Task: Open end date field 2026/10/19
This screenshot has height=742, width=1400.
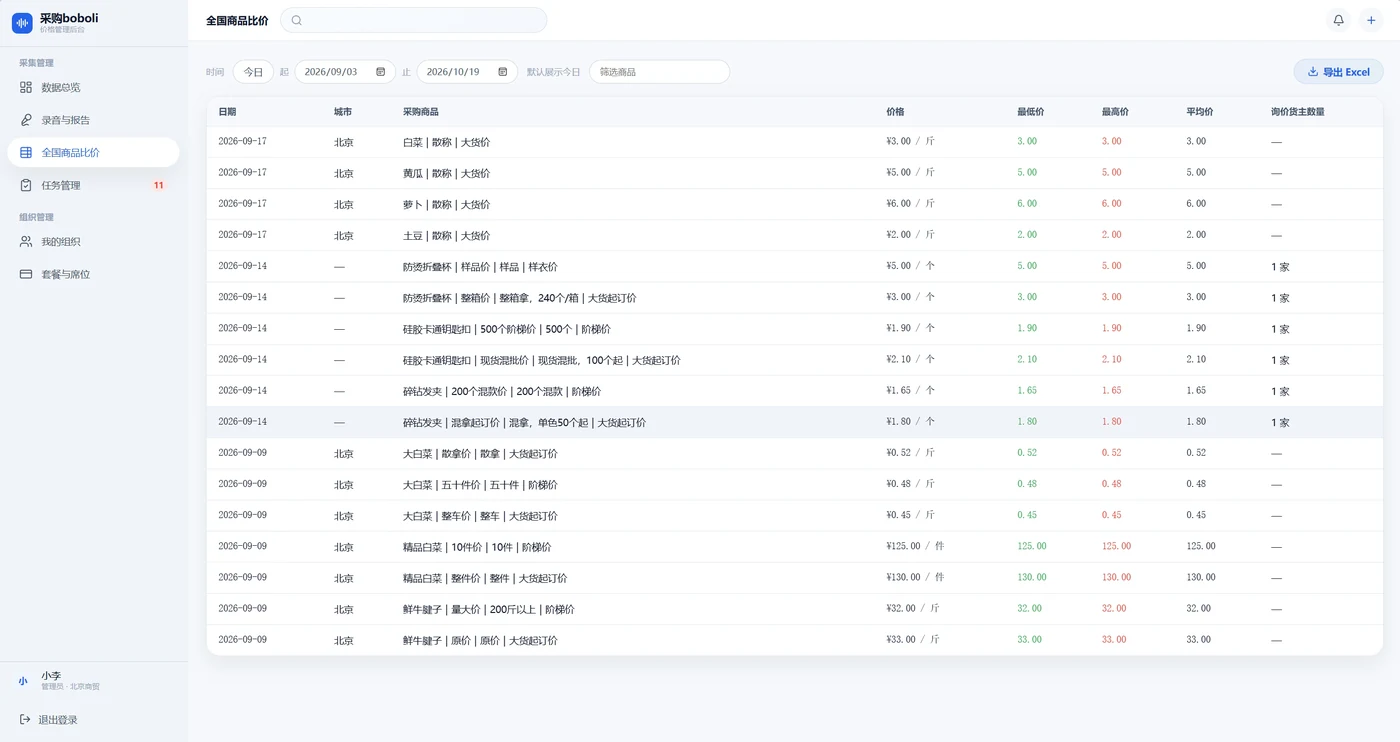Action: coord(467,72)
